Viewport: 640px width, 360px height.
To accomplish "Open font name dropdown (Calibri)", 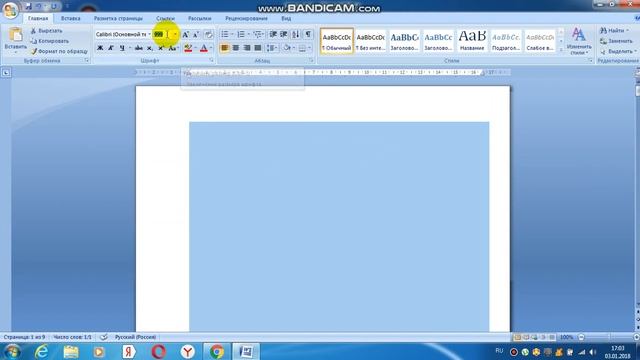I will [x=149, y=34].
